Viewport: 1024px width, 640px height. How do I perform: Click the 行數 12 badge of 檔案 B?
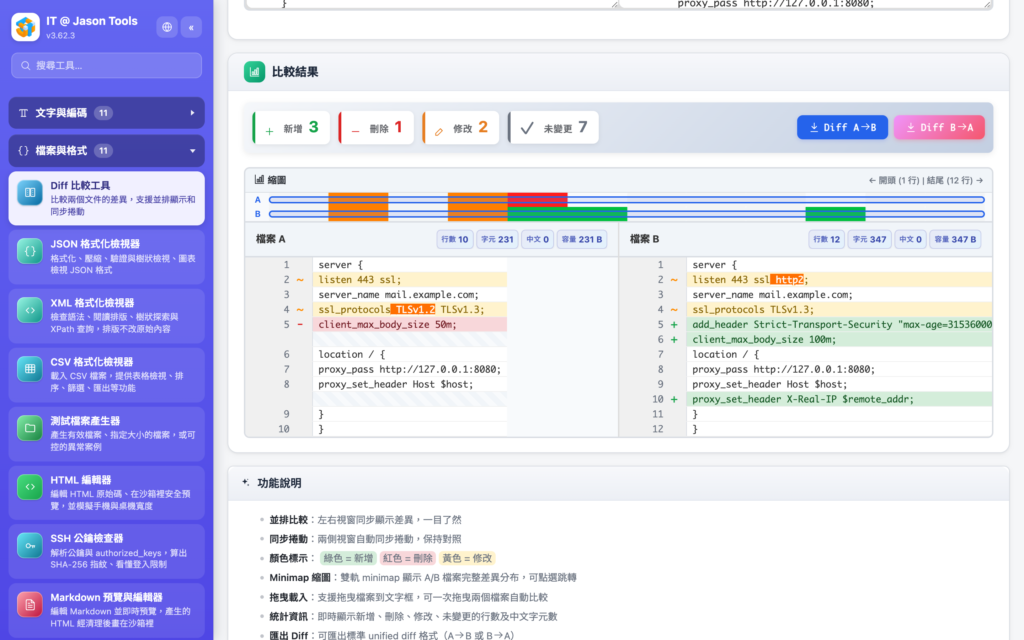click(826, 239)
